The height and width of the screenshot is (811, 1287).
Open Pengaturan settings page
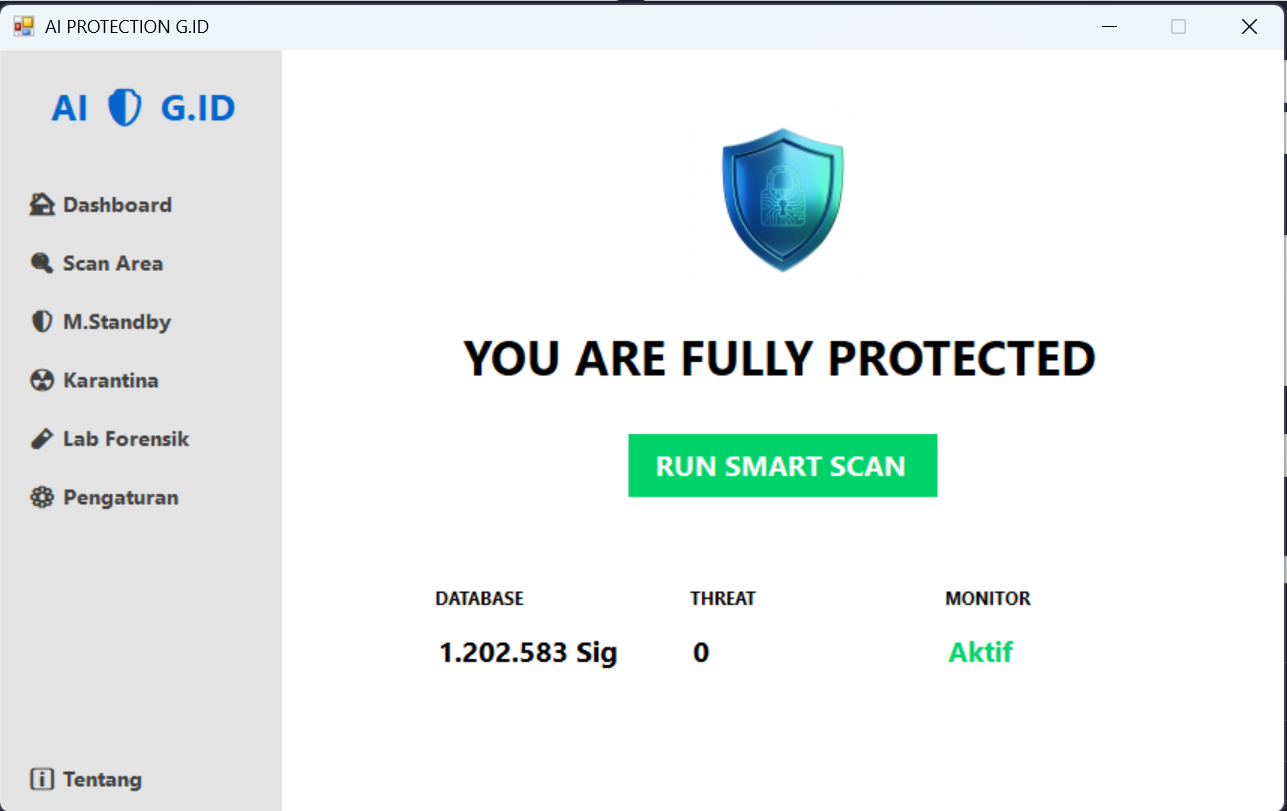(120, 497)
